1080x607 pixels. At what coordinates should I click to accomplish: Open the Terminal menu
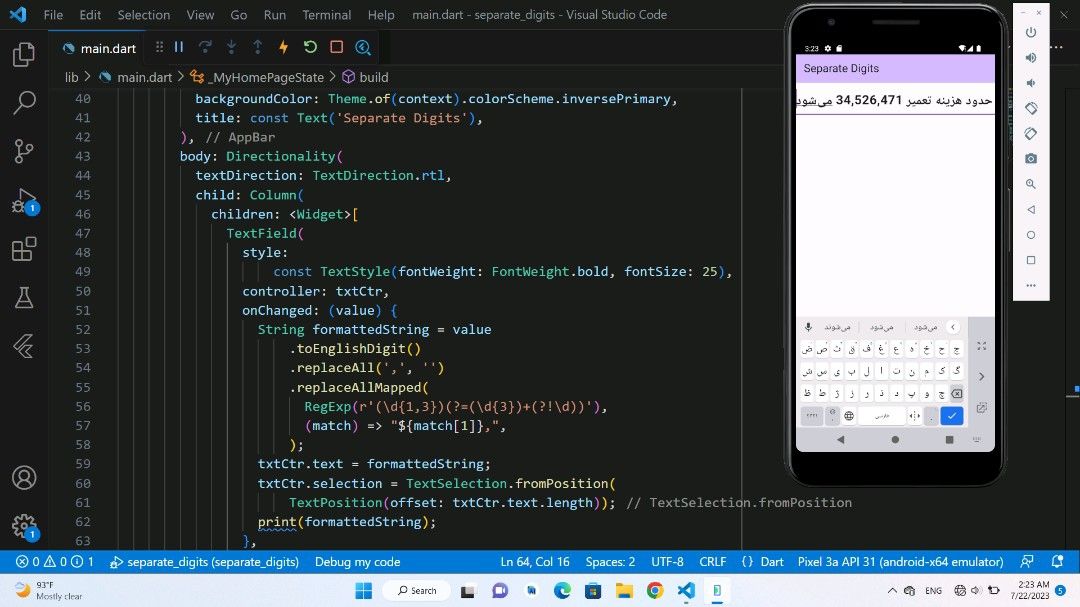(x=326, y=14)
